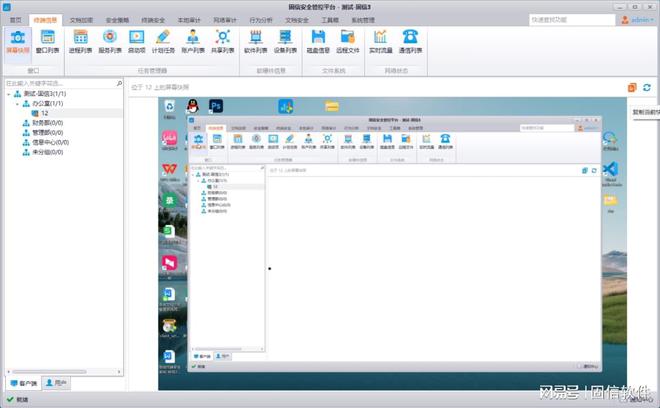660x408 pixels.
Task: Open the 窗口列表 window list
Action: [48, 42]
